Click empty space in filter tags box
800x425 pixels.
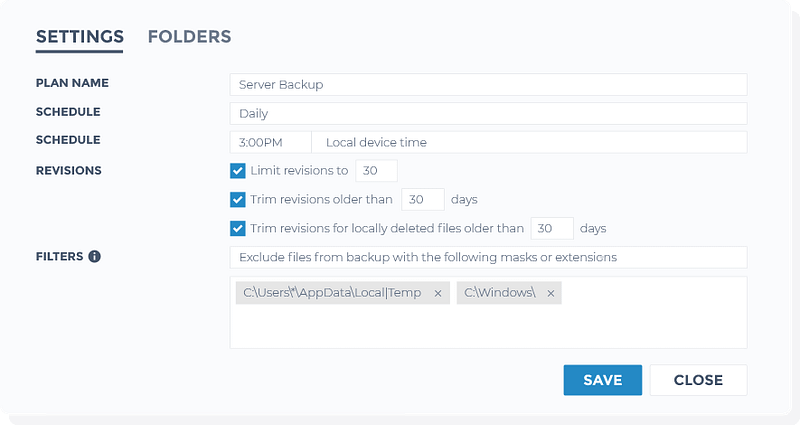488,328
